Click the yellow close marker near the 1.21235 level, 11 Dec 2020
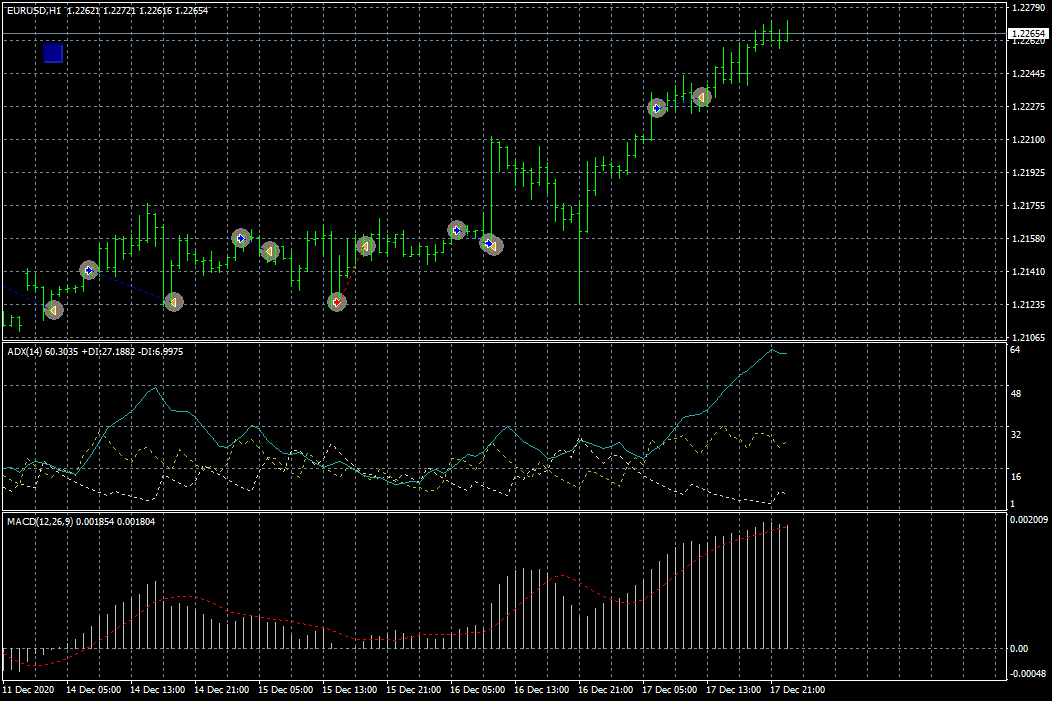Viewport: 1052px width, 701px height. pyautogui.click(x=53, y=310)
